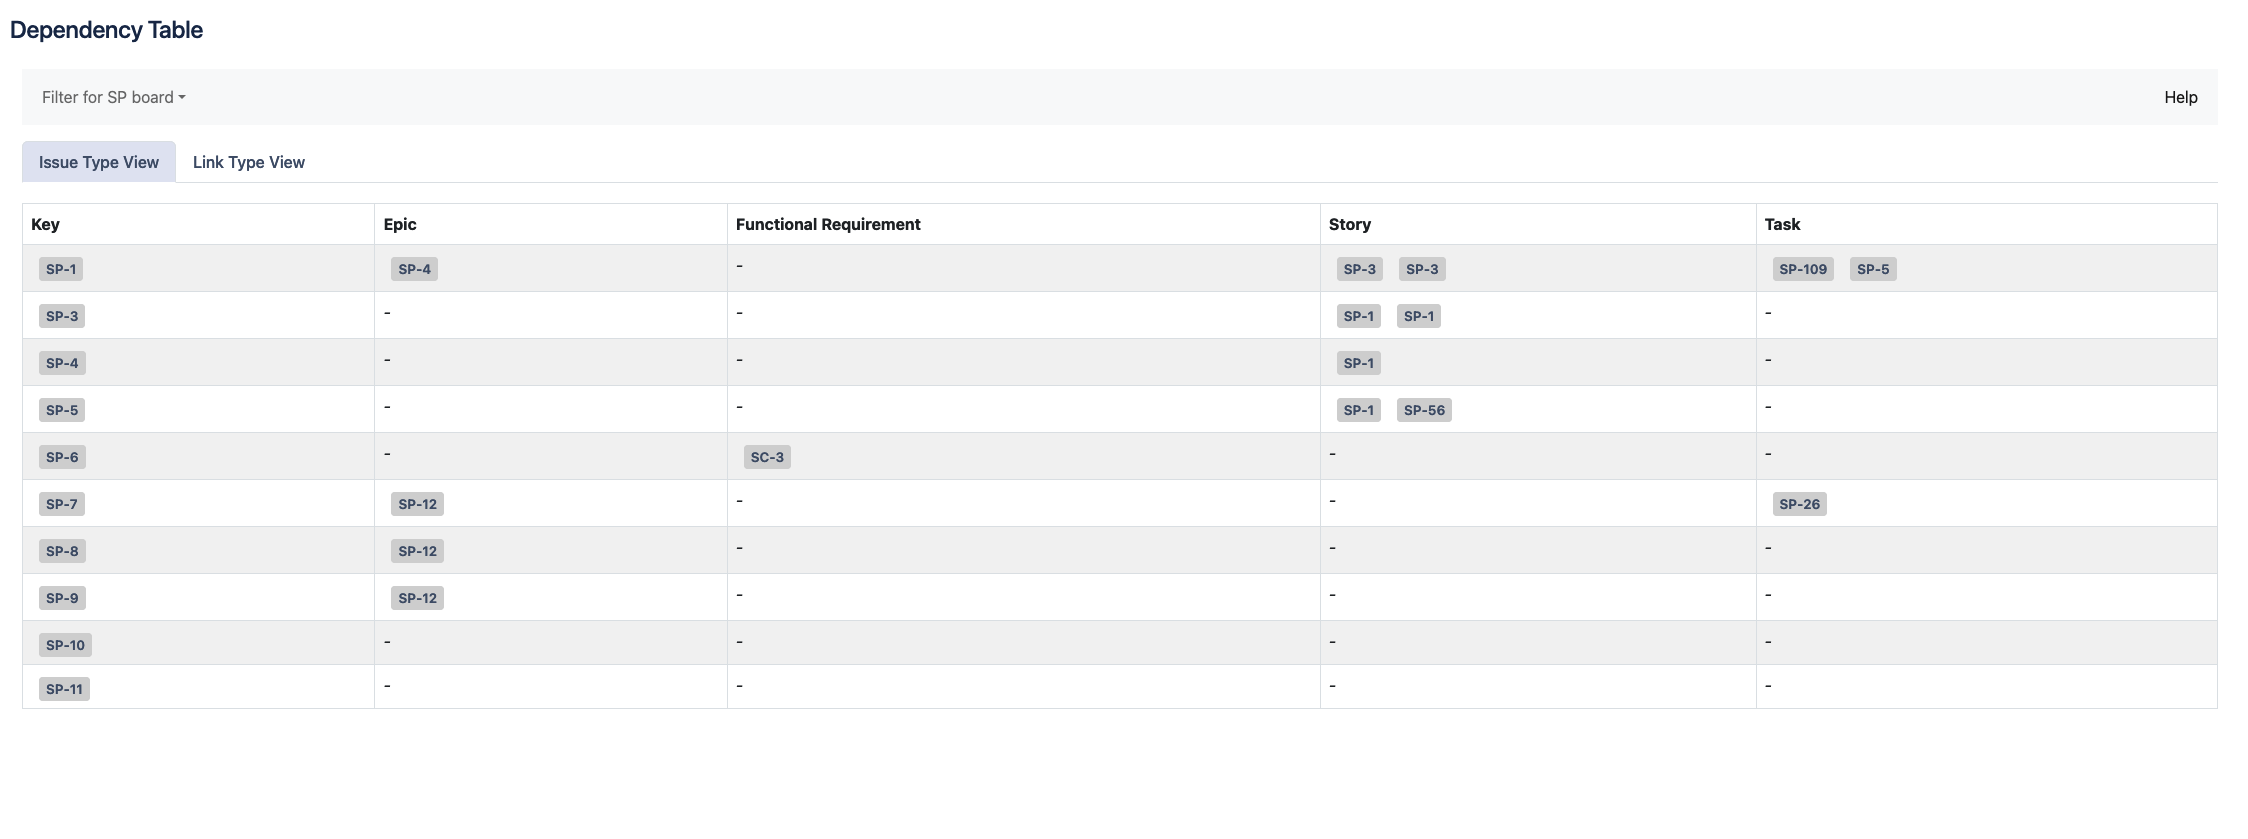Open the SP-6 key badge
This screenshot has width=2248, height=839.
point(62,457)
